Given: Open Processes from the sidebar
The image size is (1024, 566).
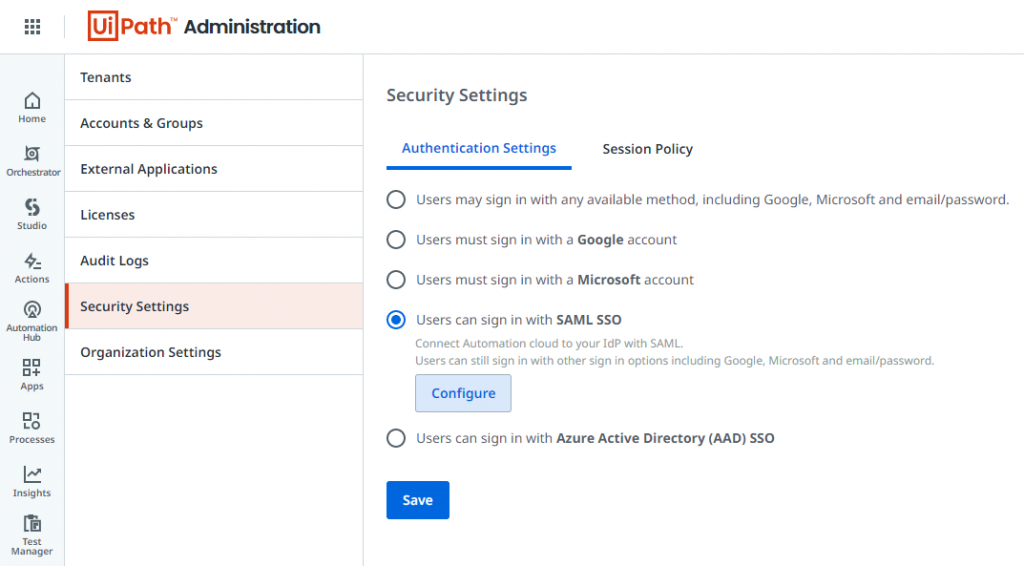Looking at the screenshot, I should (32, 428).
